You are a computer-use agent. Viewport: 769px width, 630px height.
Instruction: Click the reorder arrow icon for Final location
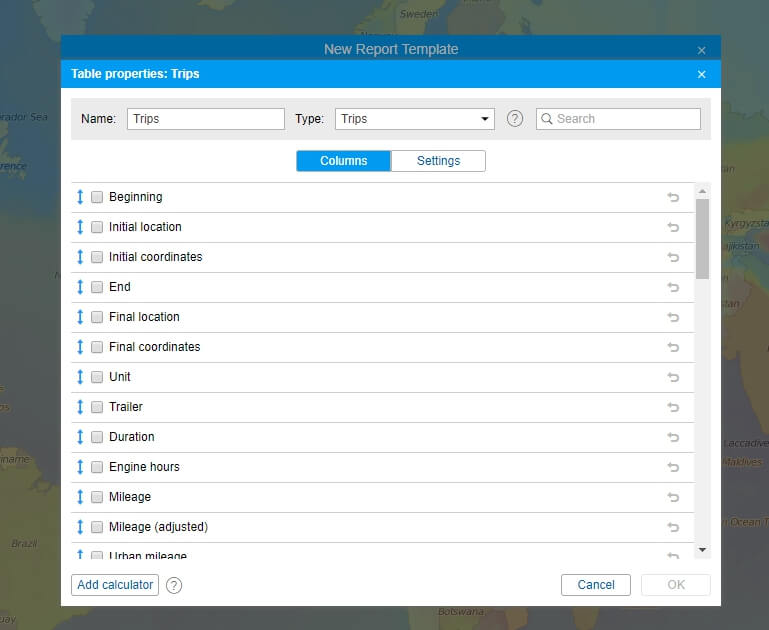[x=80, y=317]
